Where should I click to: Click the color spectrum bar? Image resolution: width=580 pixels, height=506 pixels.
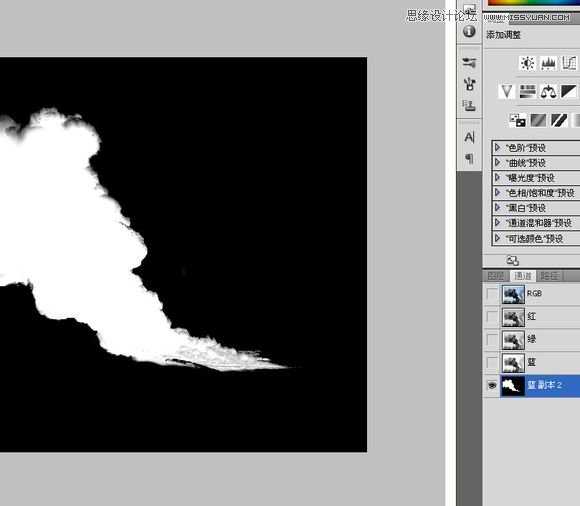tap(534, 3)
